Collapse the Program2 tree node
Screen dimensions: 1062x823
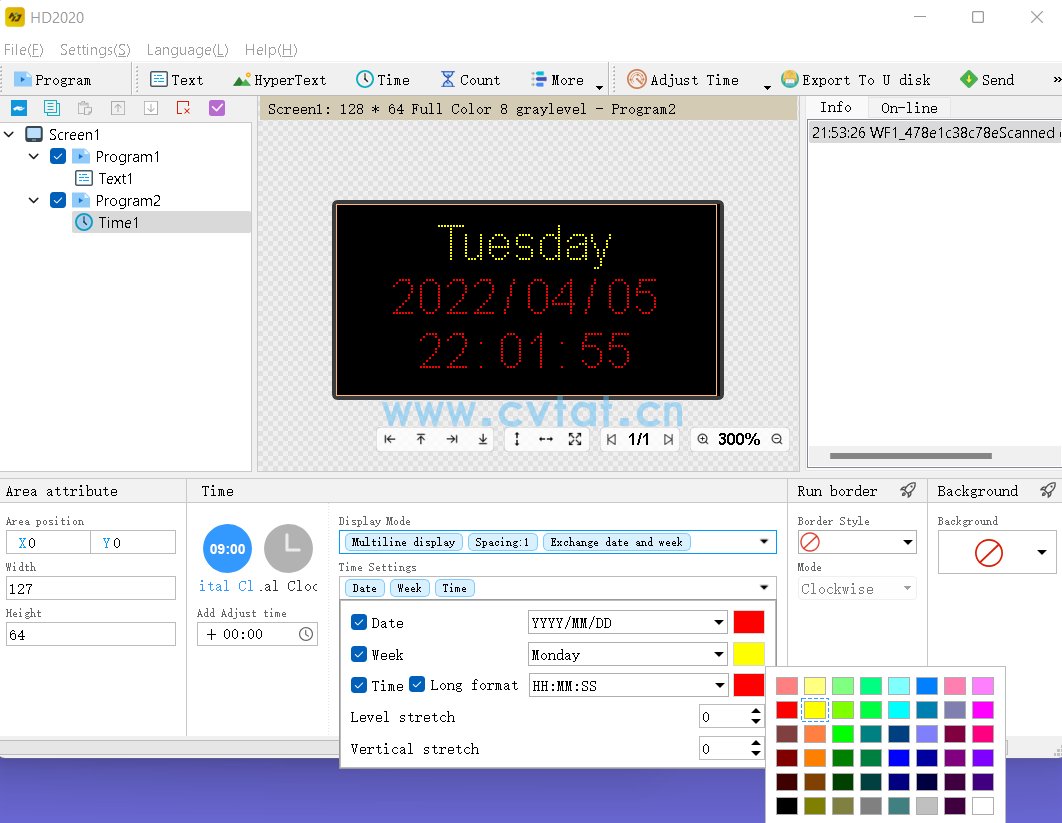[x=33, y=201]
